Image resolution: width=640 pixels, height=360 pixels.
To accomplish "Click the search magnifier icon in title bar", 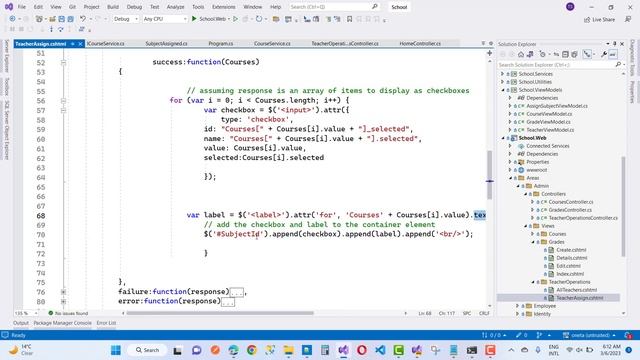I will pyautogui.click(x=374, y=7).
